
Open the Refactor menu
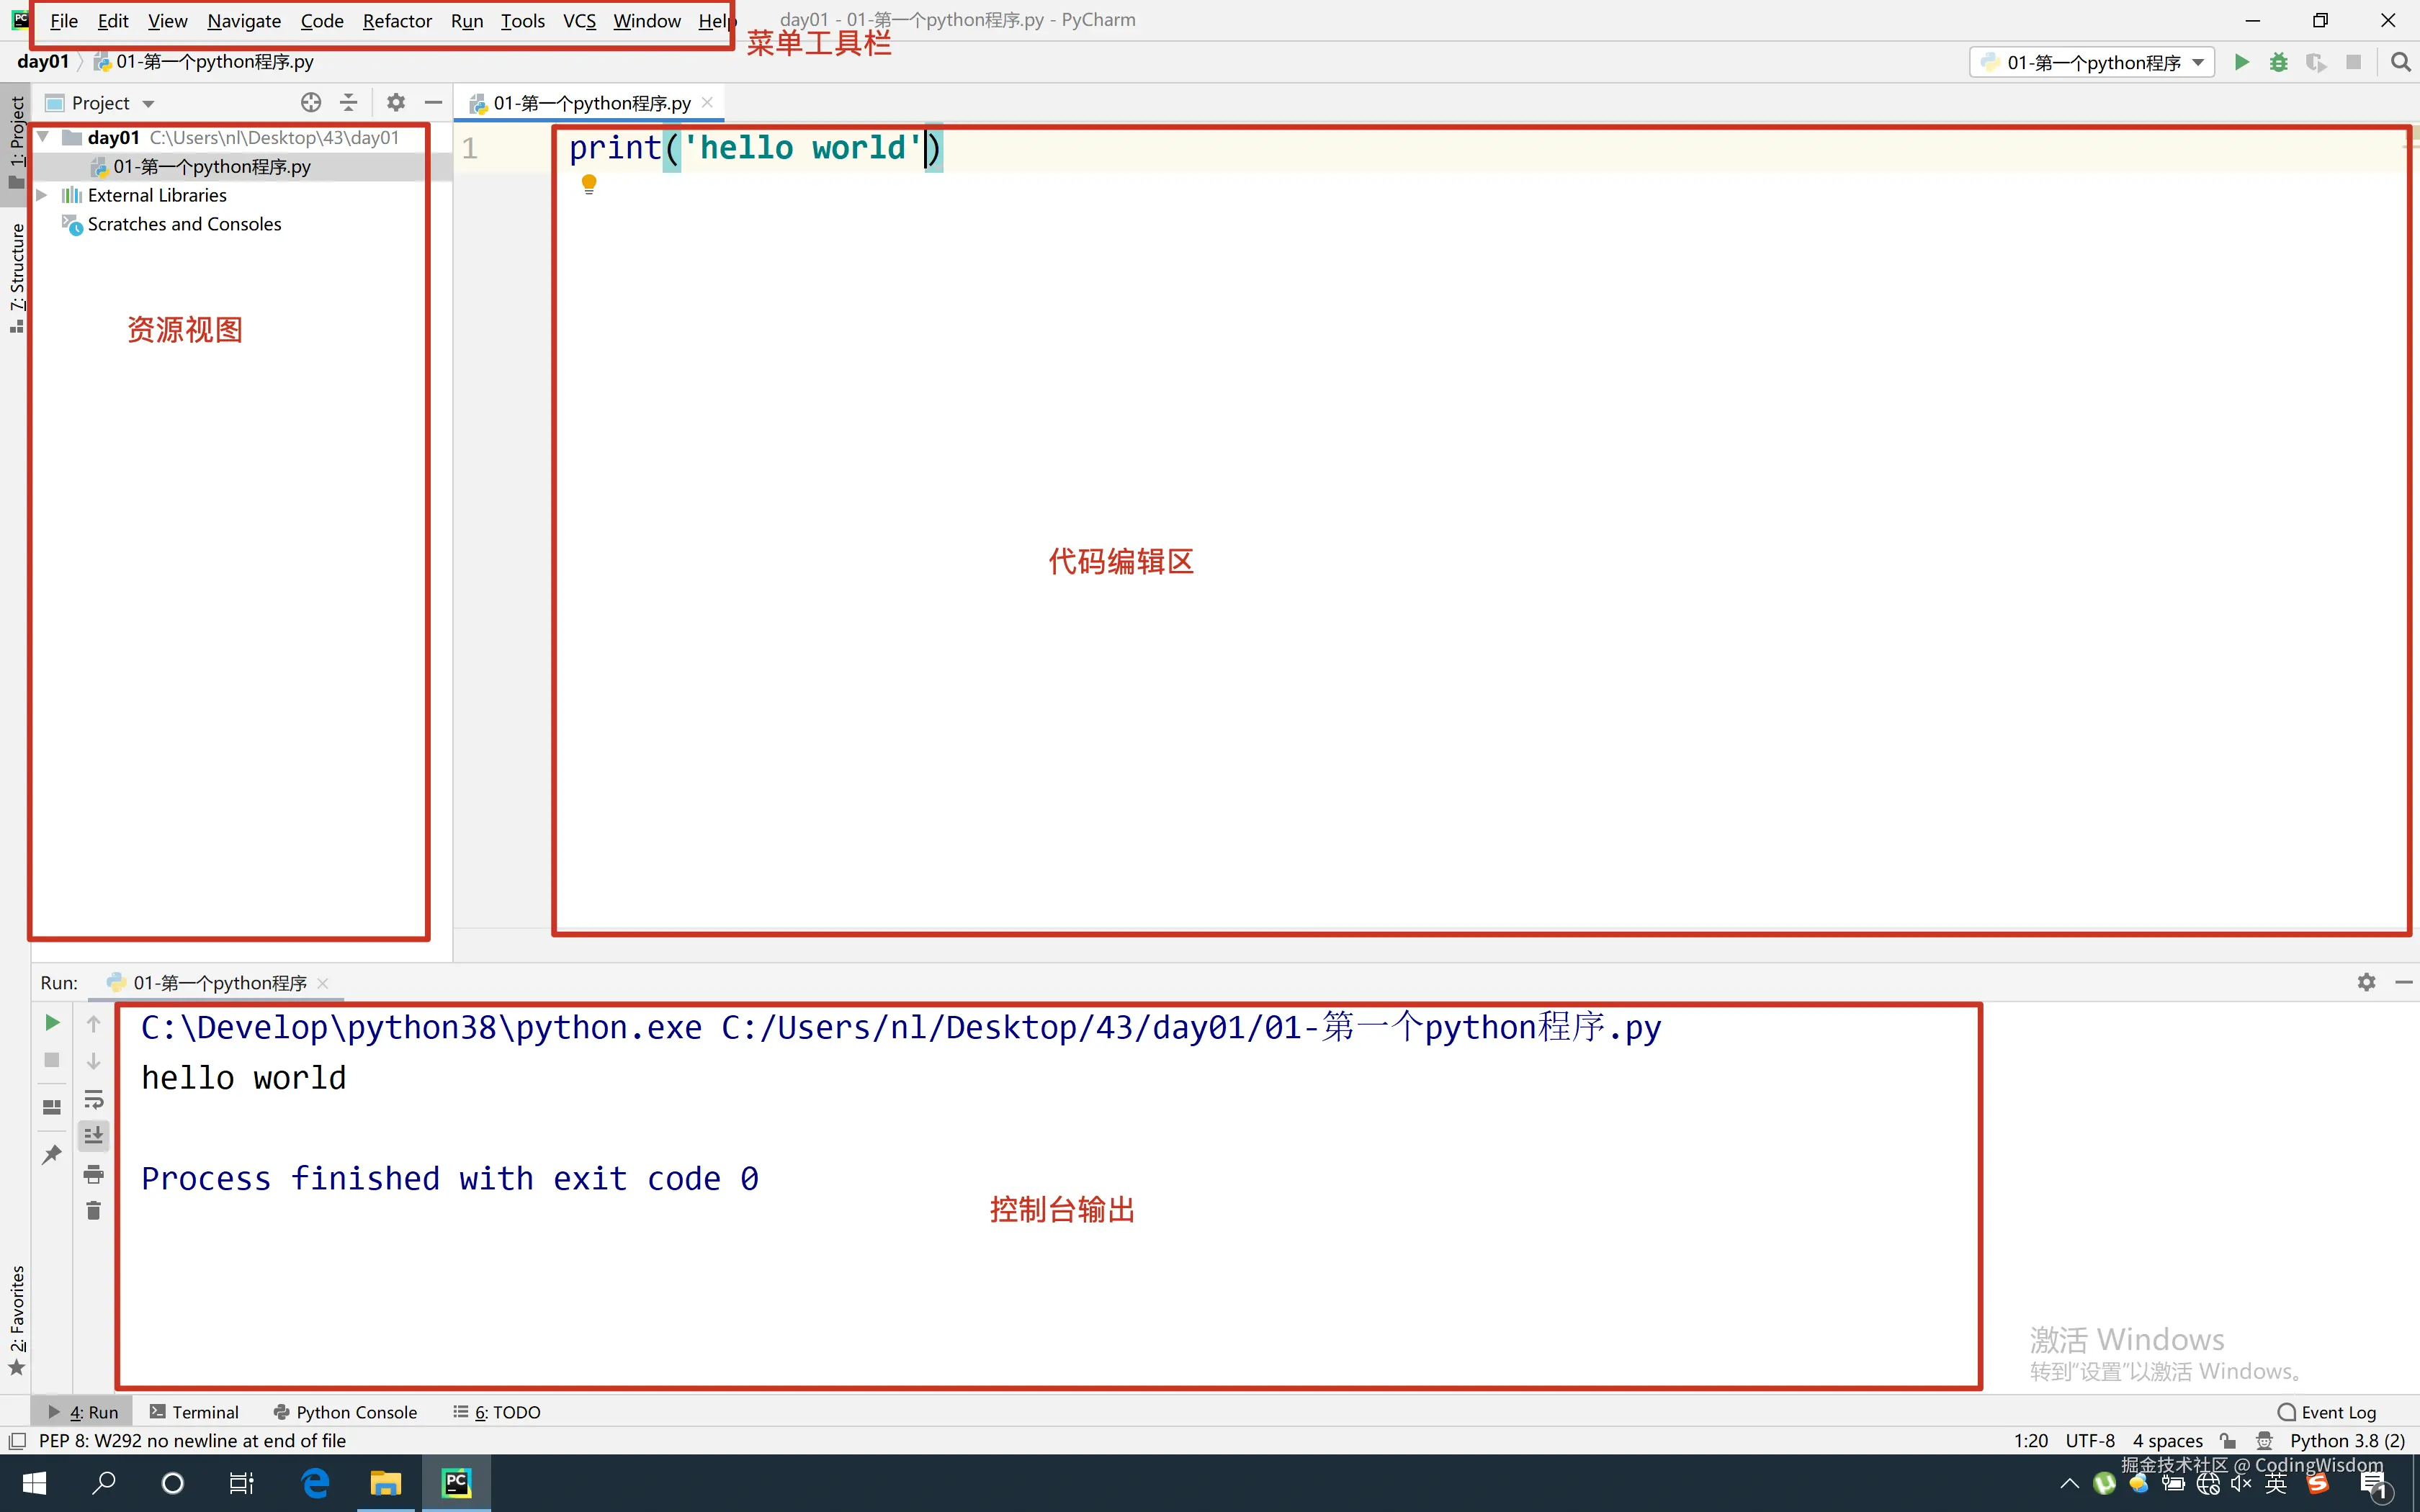click(x=396, y=21)
